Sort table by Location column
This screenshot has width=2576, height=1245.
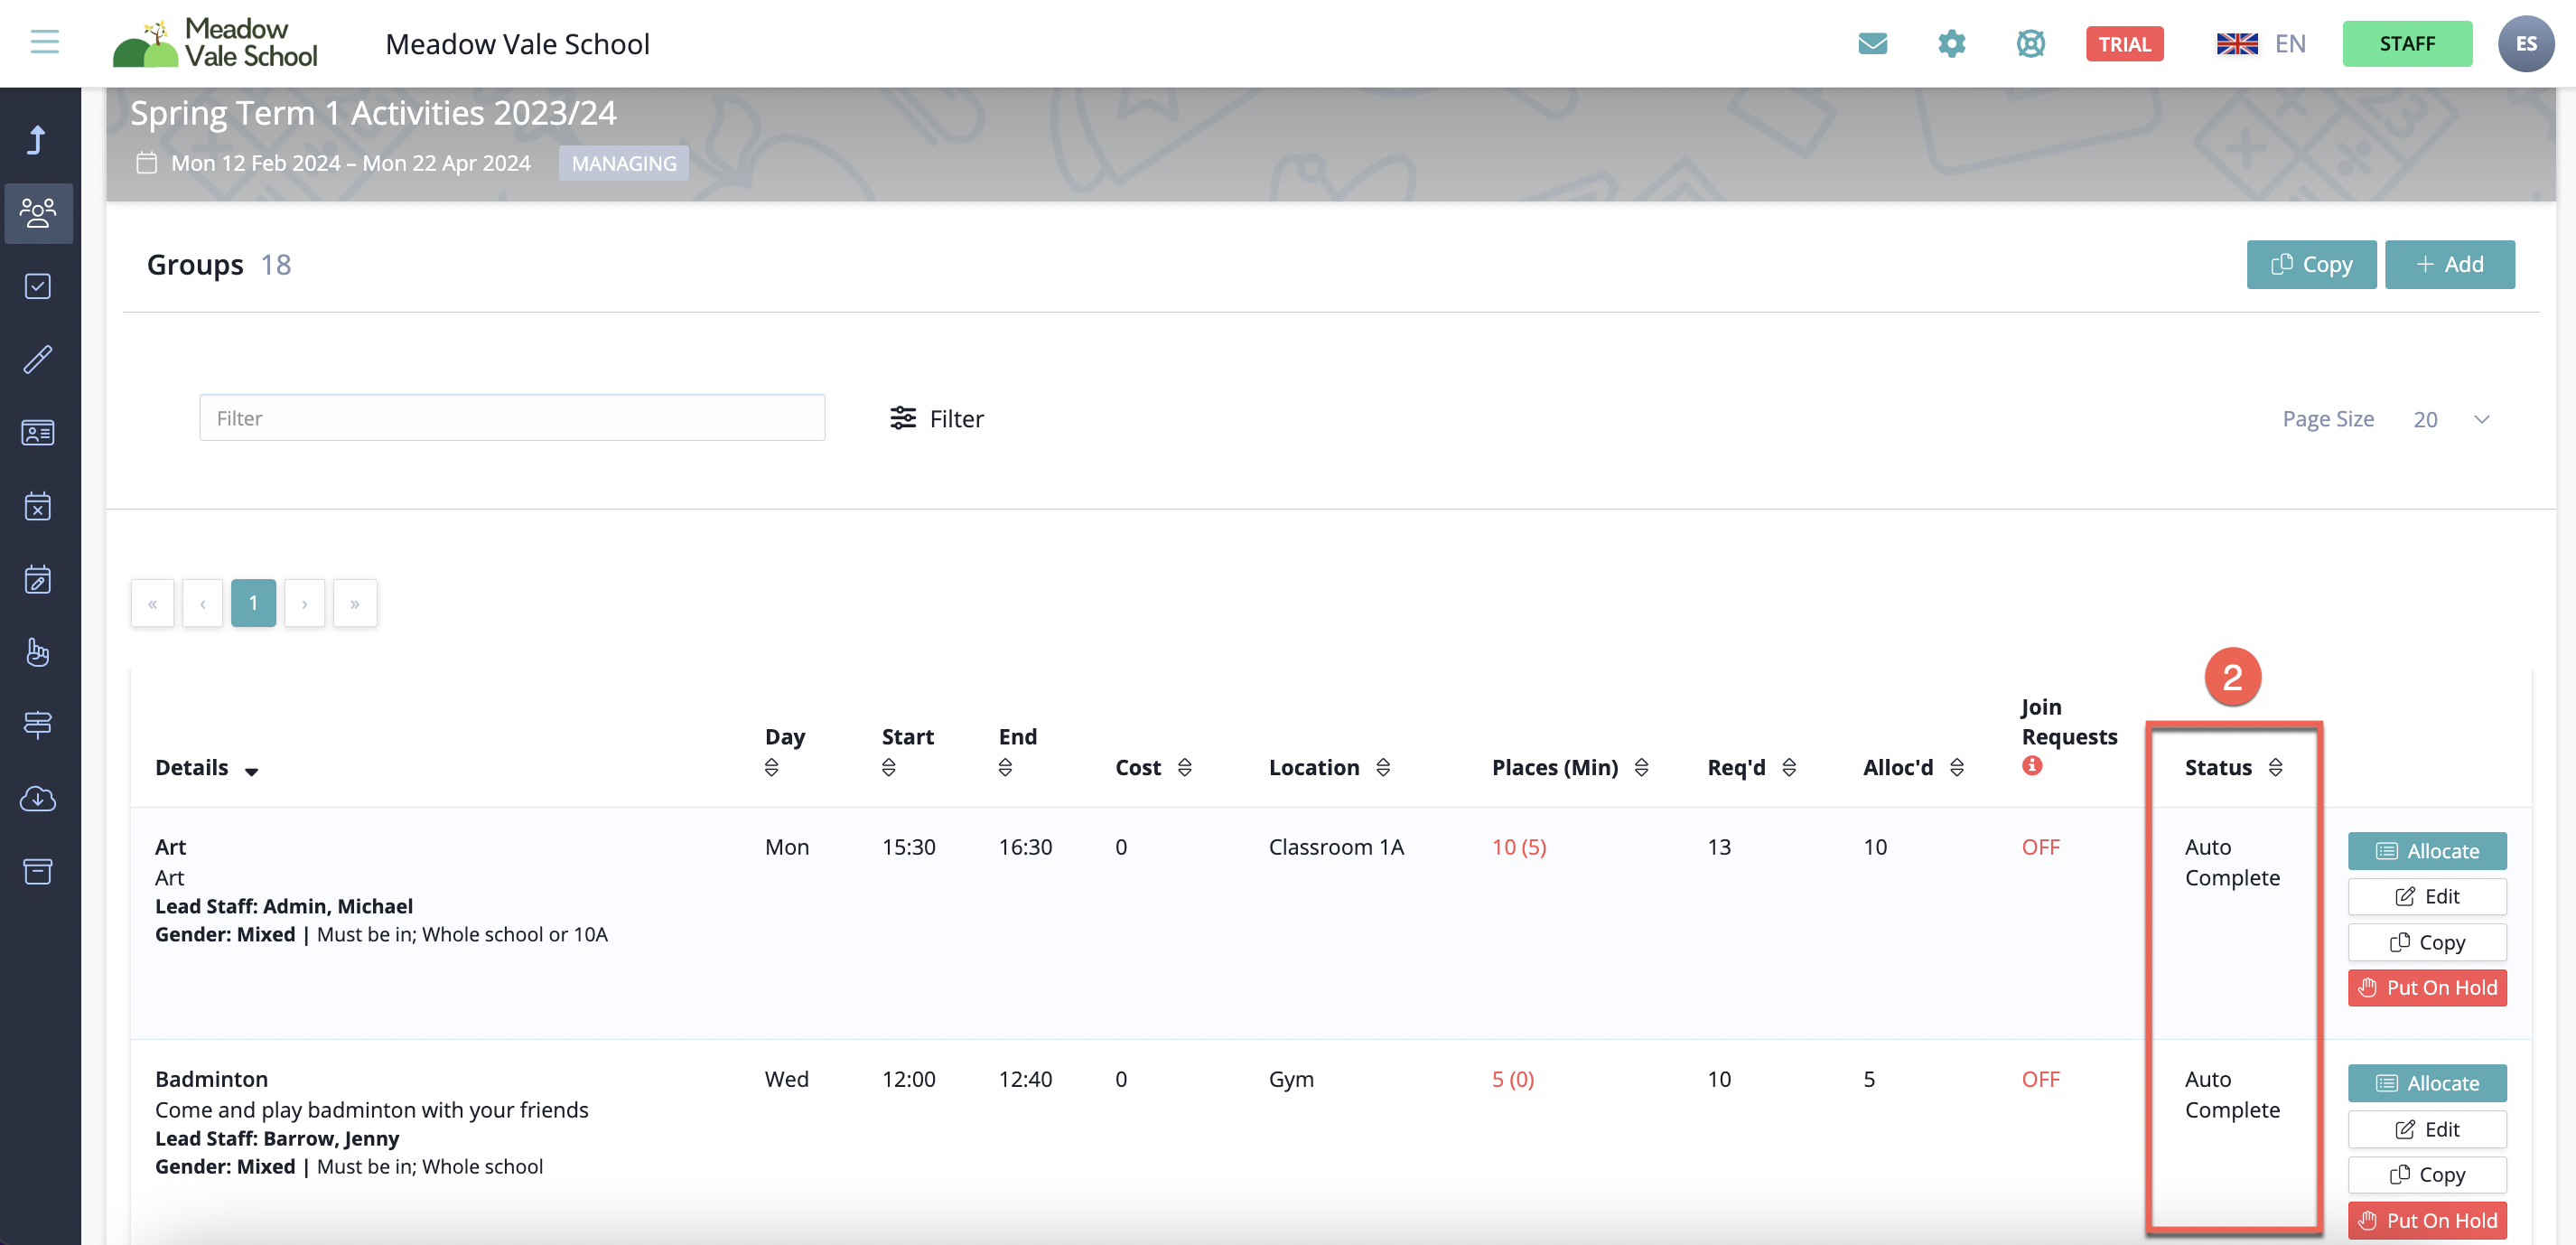pos(1383,767)
